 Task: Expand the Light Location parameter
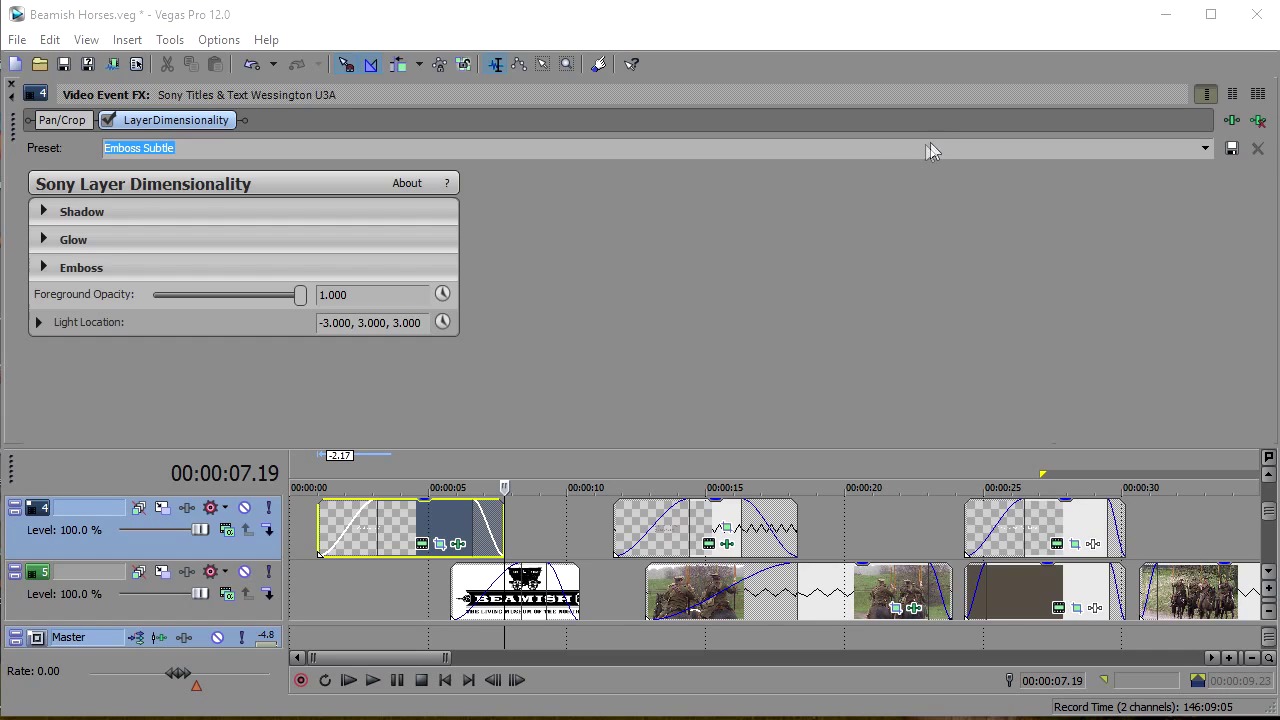click(39, 322)
